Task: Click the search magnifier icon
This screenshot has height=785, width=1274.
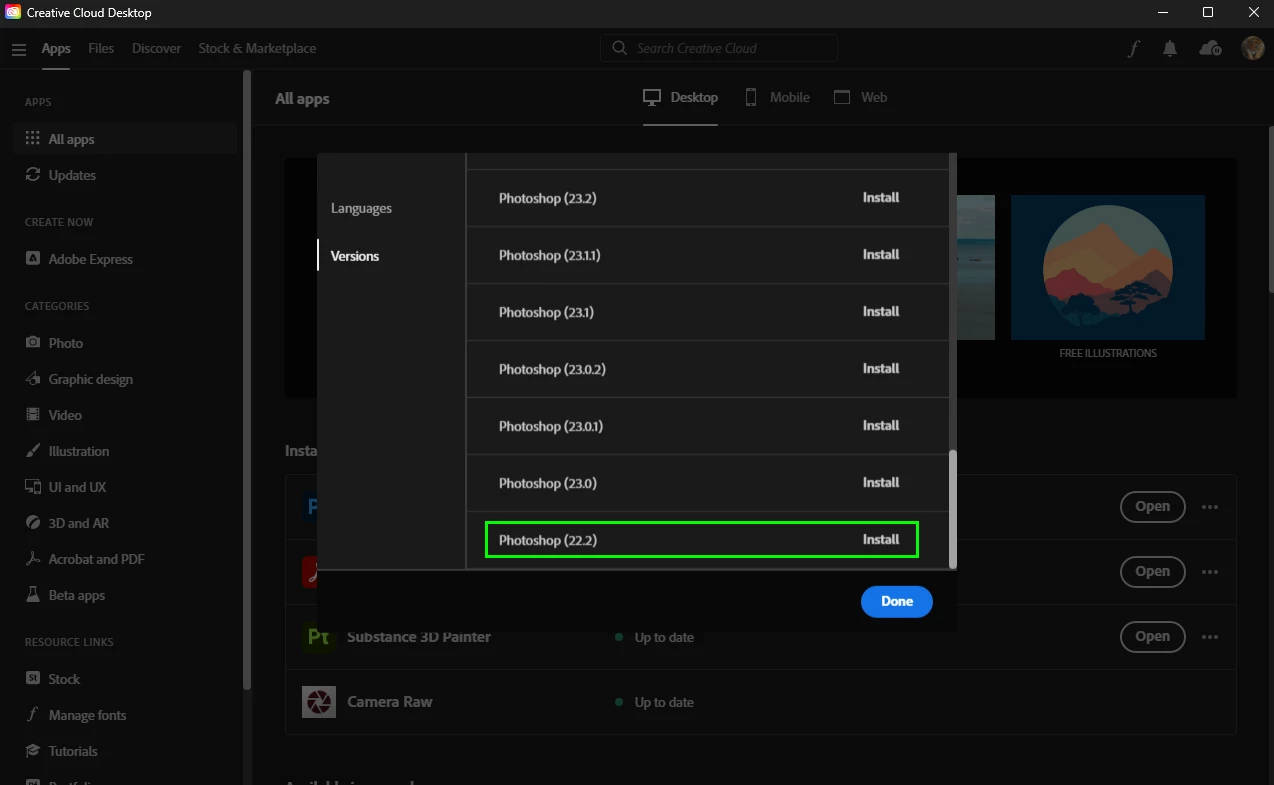Action: (620, 48)
